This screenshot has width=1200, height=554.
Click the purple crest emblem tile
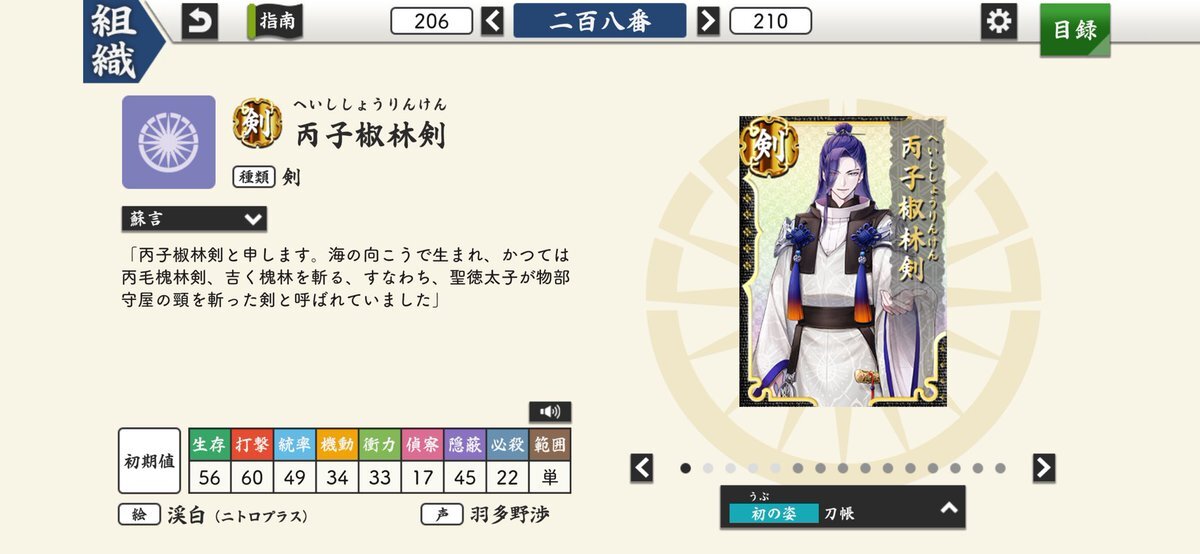[x=168, y=142]
